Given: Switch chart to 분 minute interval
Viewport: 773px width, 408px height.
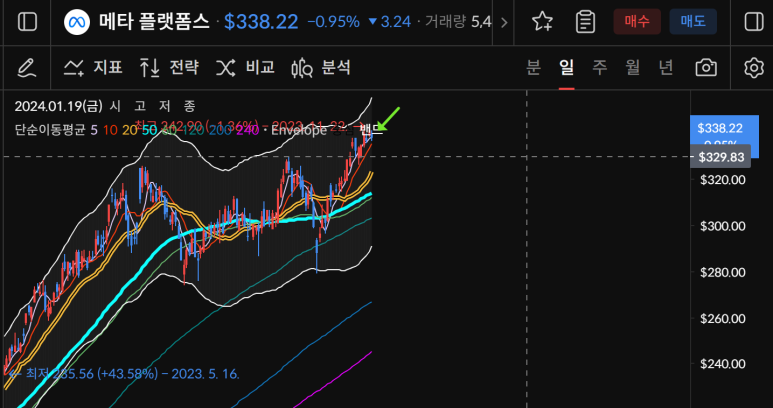Looking at the screenshot, I should click(533, 68).
